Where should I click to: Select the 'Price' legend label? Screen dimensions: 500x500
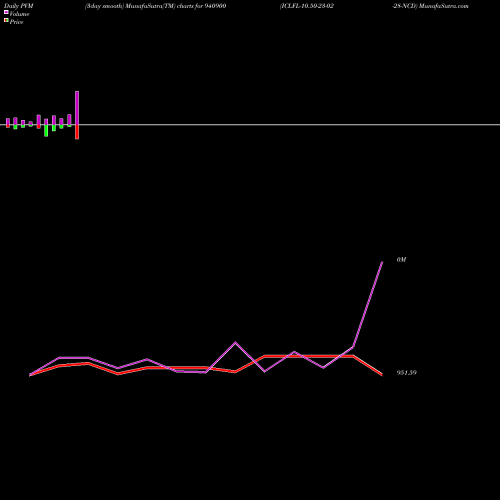point(16,22)
